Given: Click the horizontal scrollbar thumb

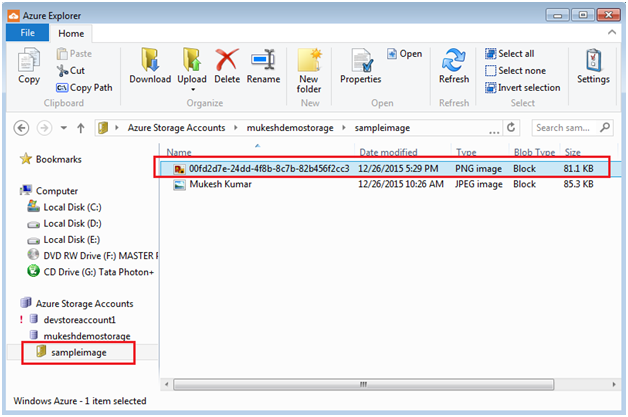Looking at the screenshot, I should (x=363, y=385).
